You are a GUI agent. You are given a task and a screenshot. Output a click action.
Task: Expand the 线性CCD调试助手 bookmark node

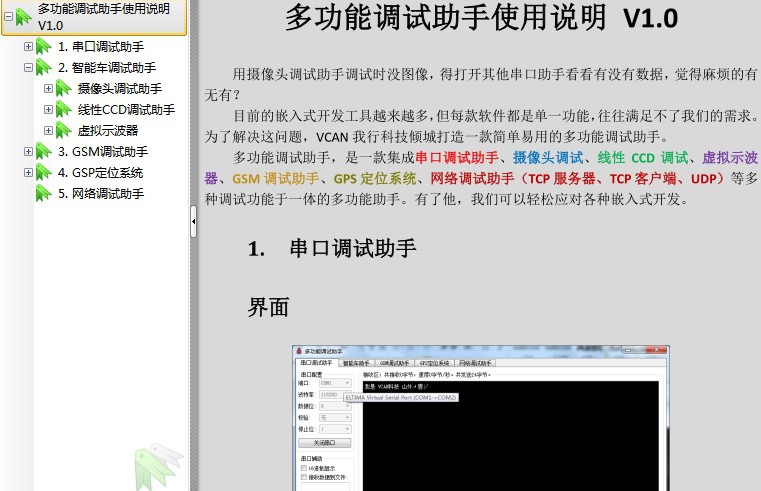tap(48, 110)
